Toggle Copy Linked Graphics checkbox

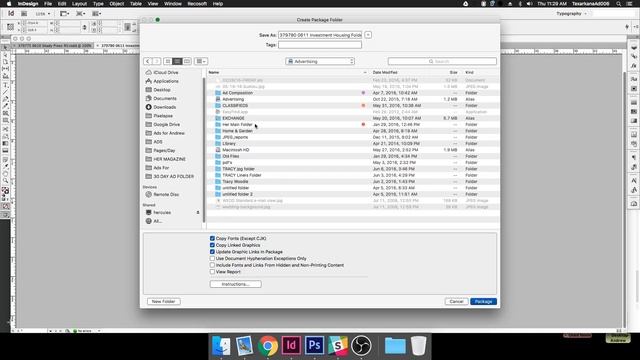[x=212, y=245]
